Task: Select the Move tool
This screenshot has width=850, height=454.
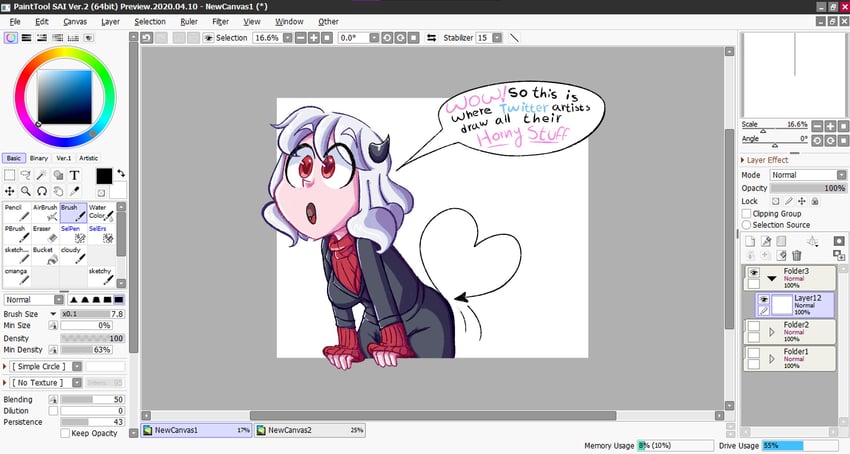Action: (x=10, y=191)
